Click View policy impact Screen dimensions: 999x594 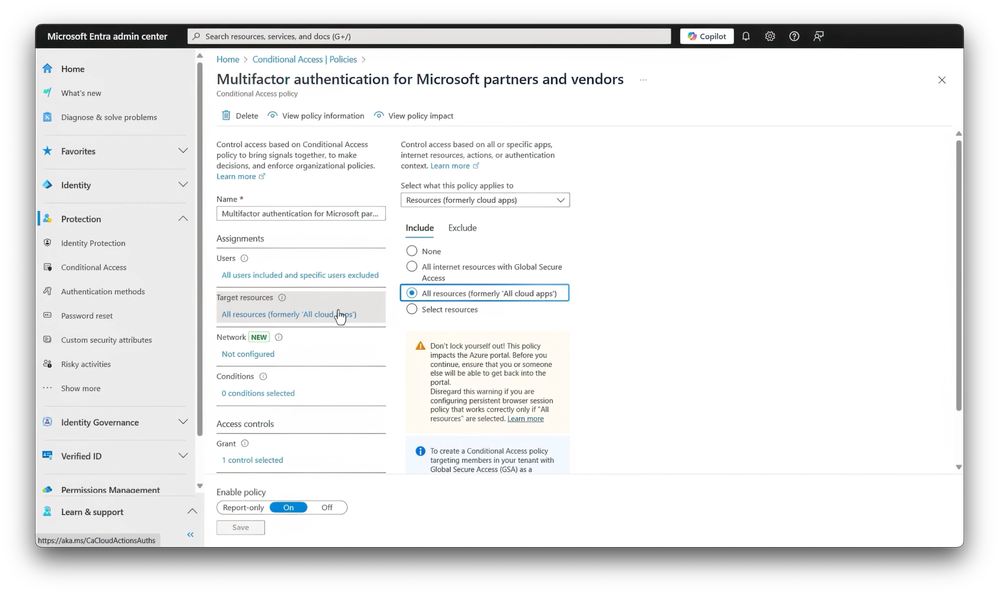coord(413,116)
